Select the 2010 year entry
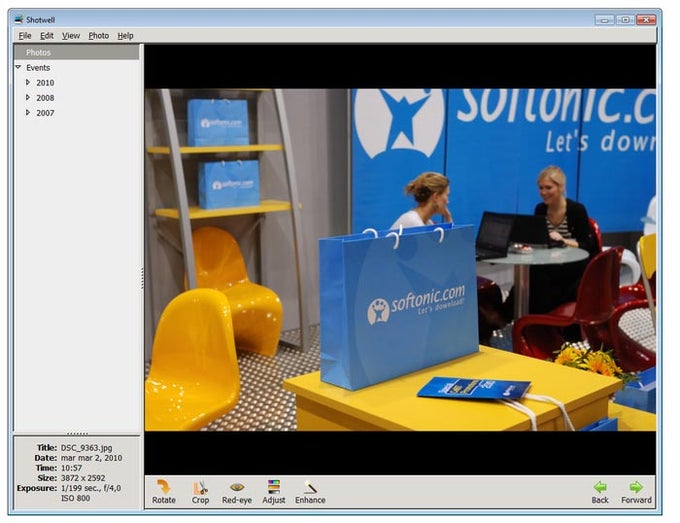 coord(45,83)
